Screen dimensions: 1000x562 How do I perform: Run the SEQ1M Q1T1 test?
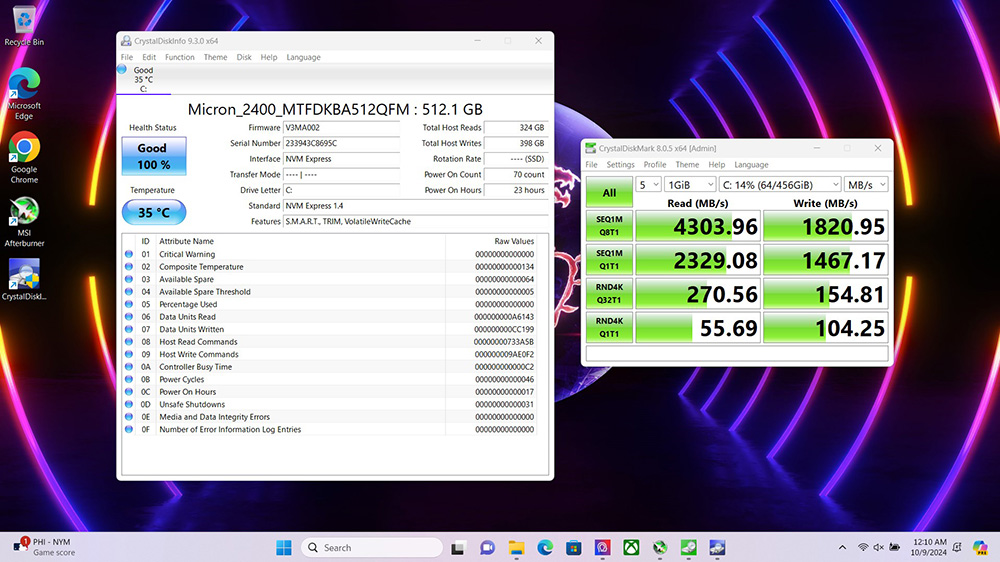[x=609, y=260]
